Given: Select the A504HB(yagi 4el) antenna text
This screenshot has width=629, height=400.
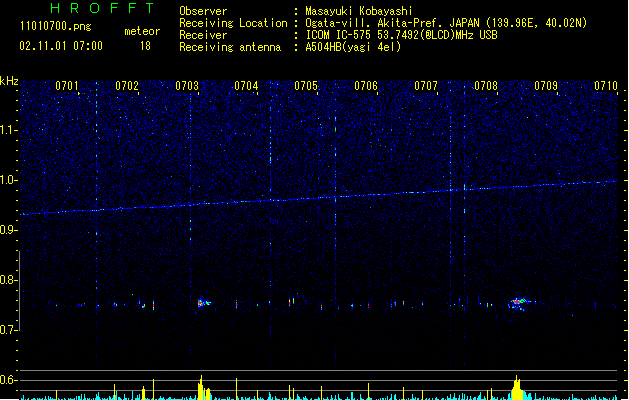Looking at the screenshot, I should click(353, 47).
